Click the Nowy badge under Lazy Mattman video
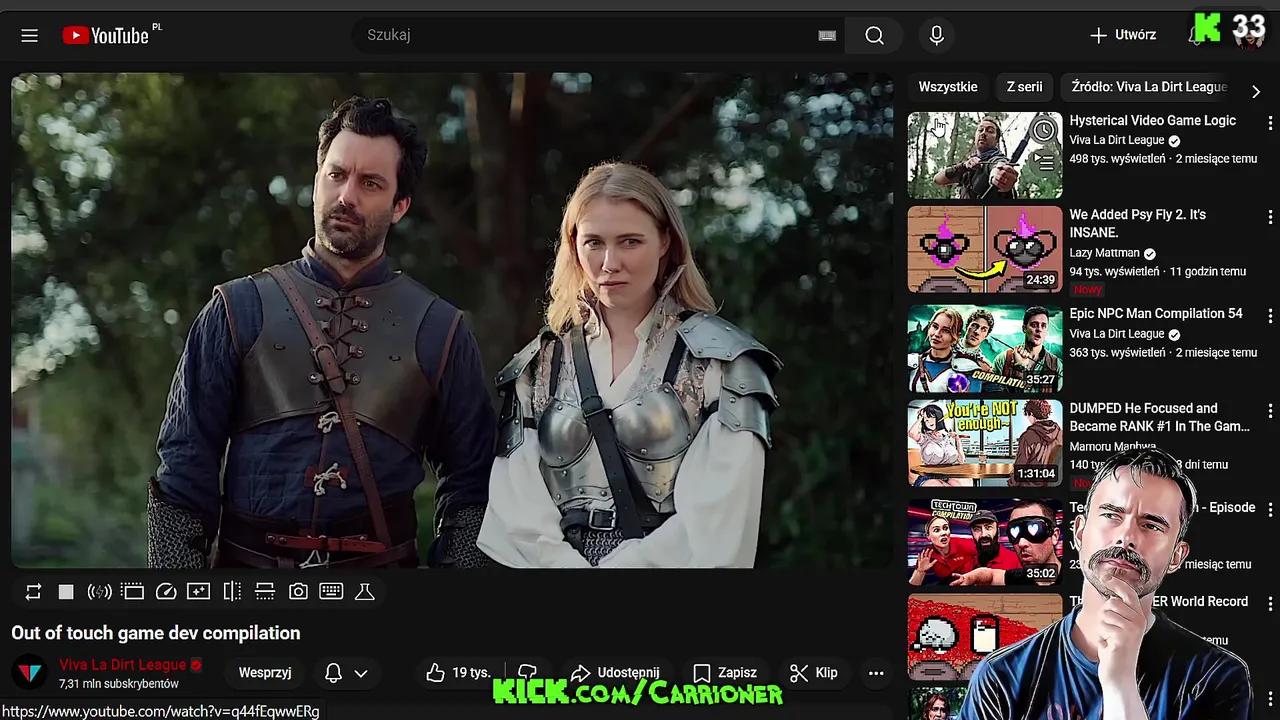Viewport: 1280px width, 720px height. (x=1088, y=289)
